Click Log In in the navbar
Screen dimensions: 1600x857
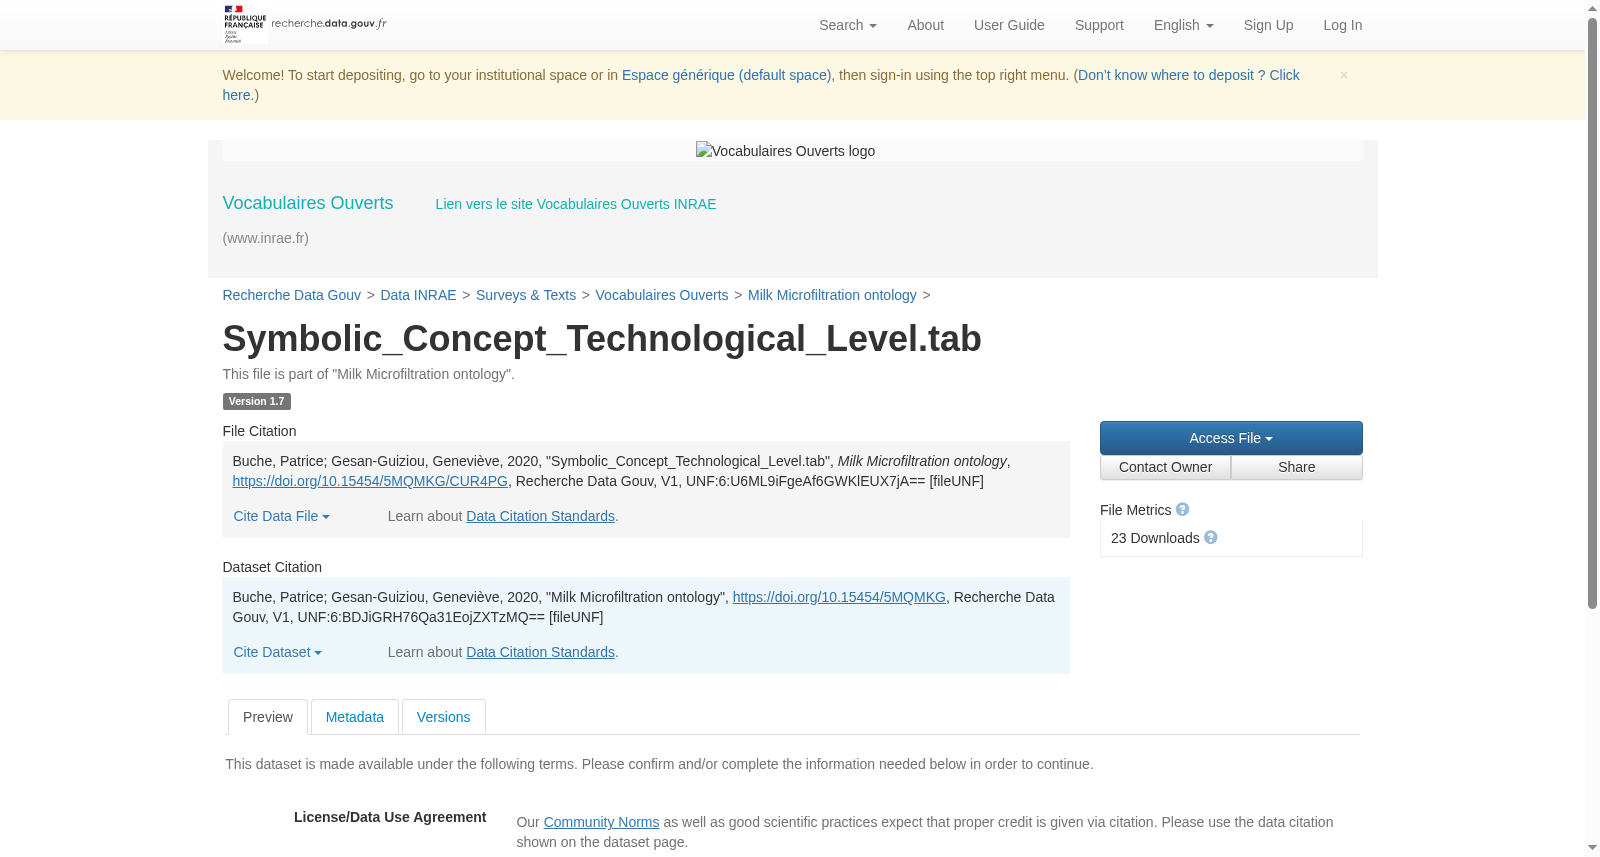pyautogui.click(x=1342, y=25)
